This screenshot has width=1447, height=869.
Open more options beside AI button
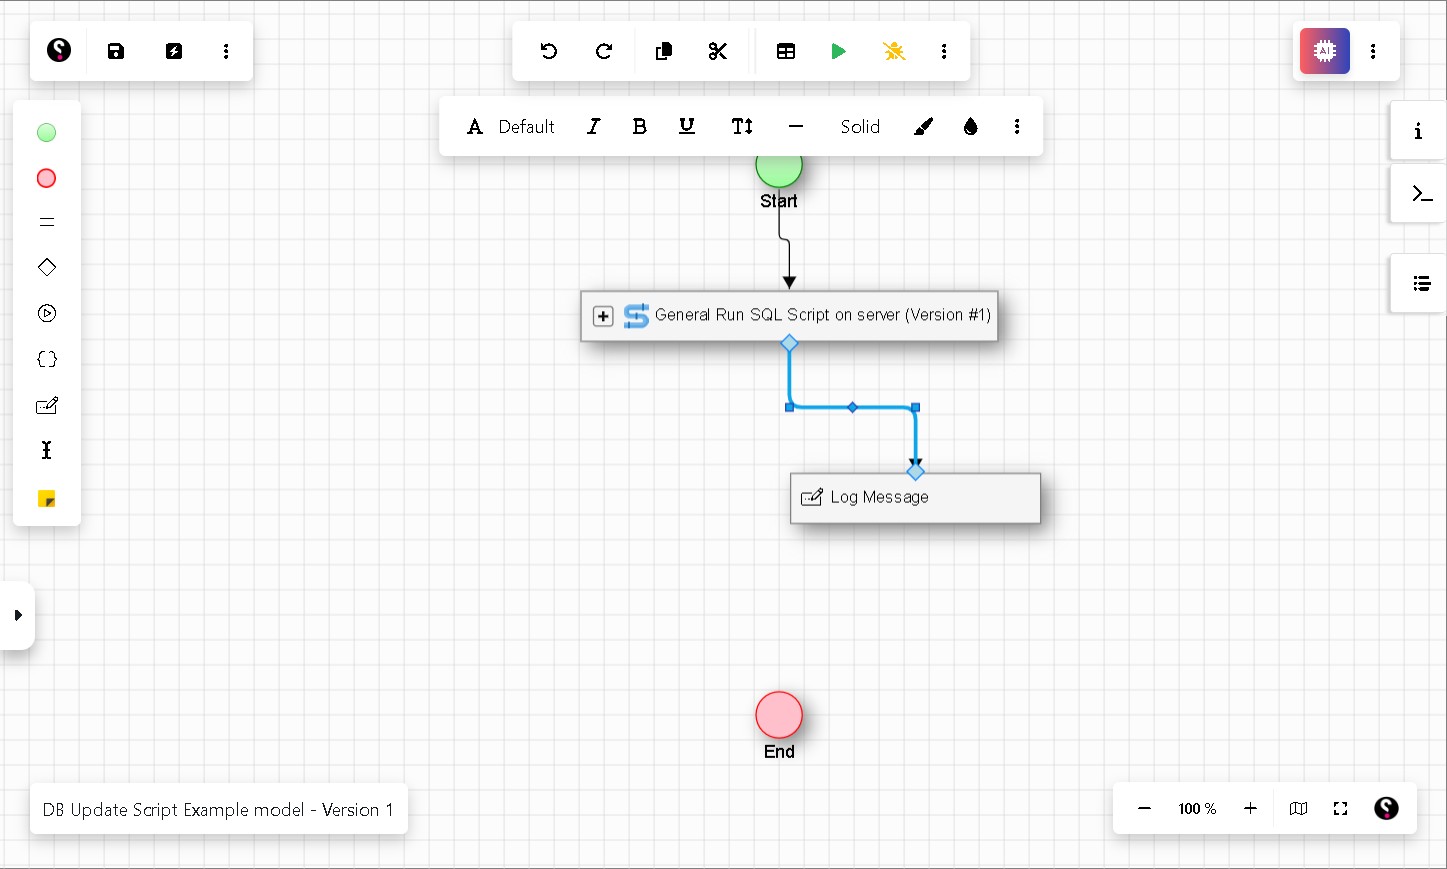coord(1373,51)
